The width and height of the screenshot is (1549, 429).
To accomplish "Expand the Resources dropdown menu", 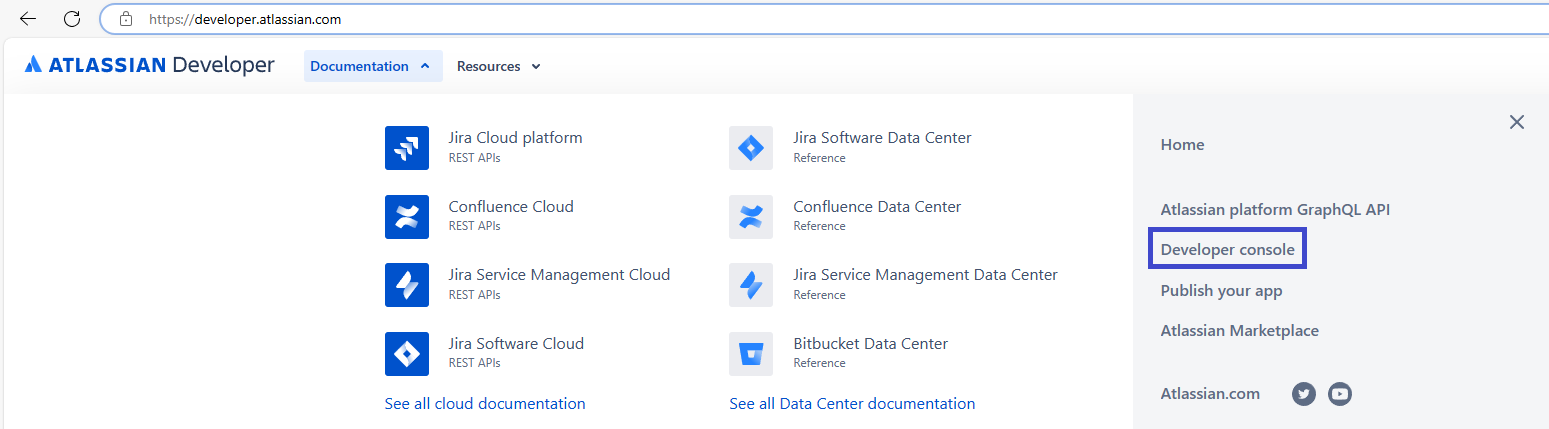I will pos(498,66).
